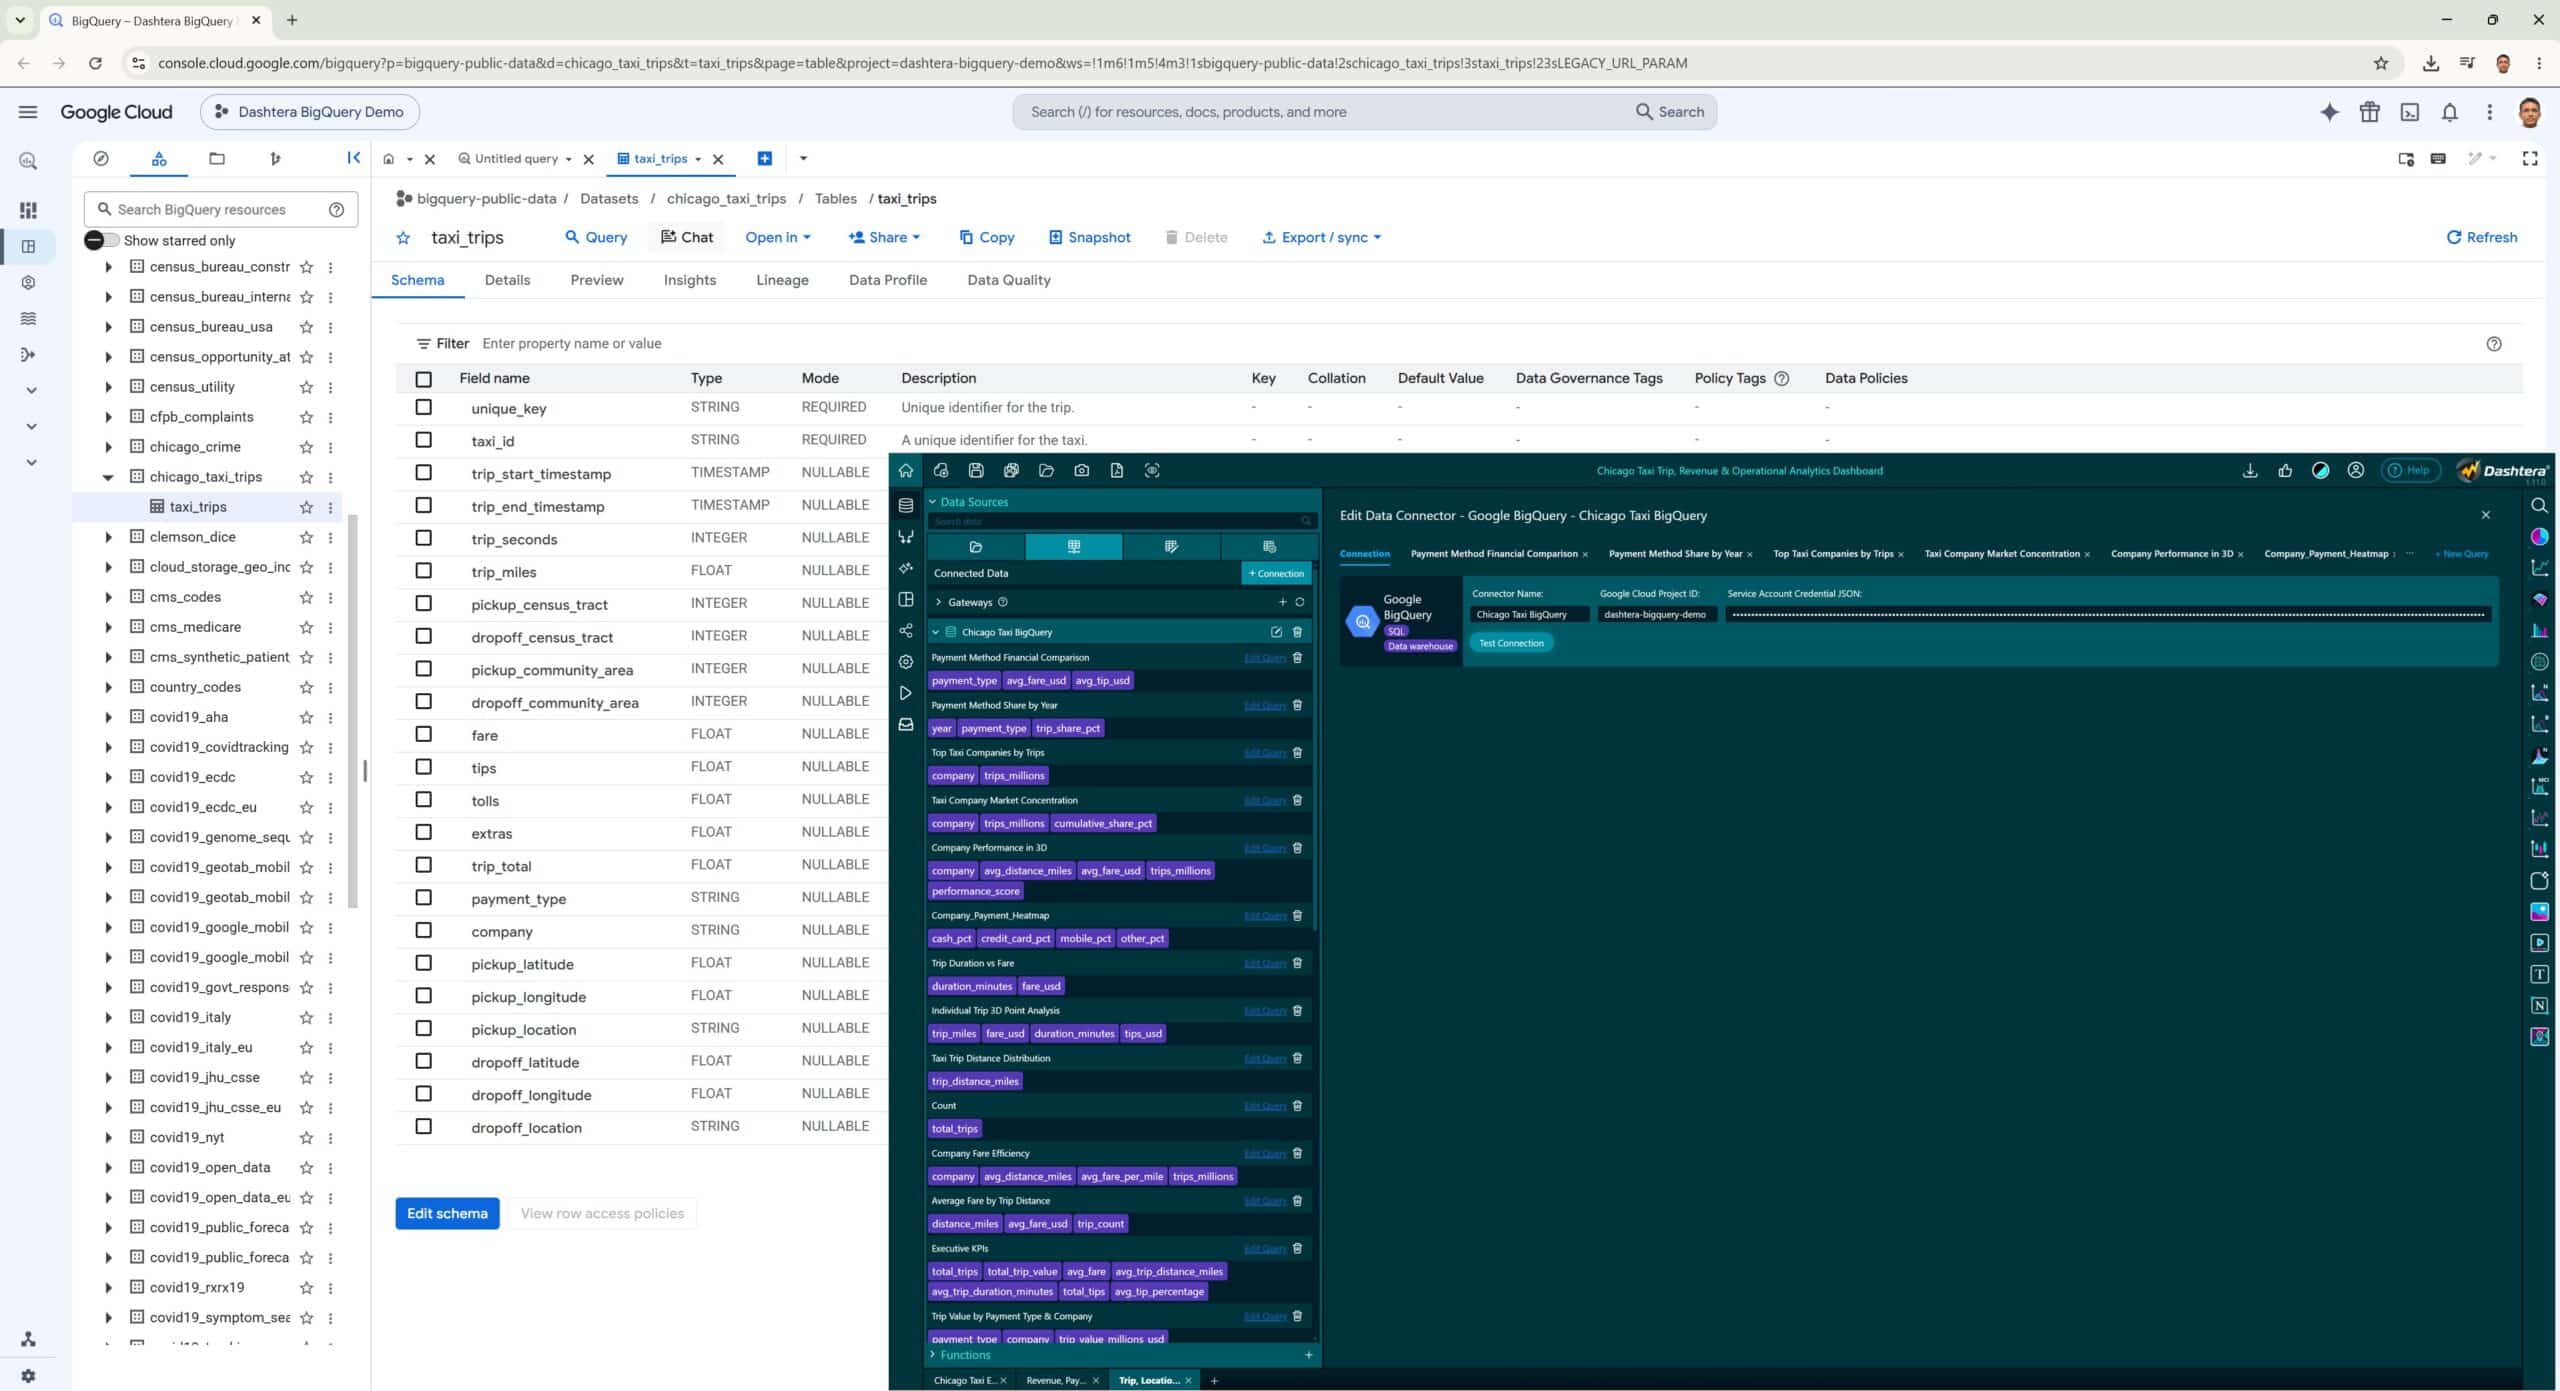
Task: Click the camera snapshot icon in Dashtera toolbar
Action: click(1081, 471)
